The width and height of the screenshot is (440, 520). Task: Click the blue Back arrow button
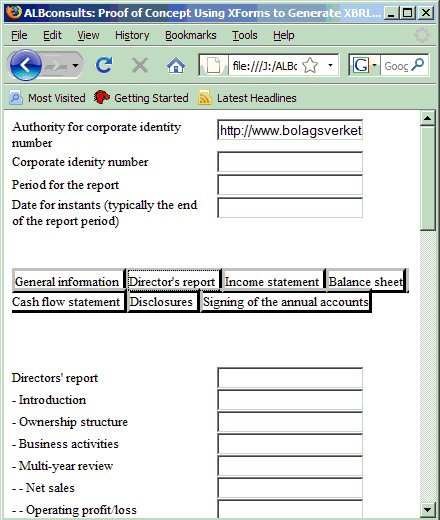[26, 65]
